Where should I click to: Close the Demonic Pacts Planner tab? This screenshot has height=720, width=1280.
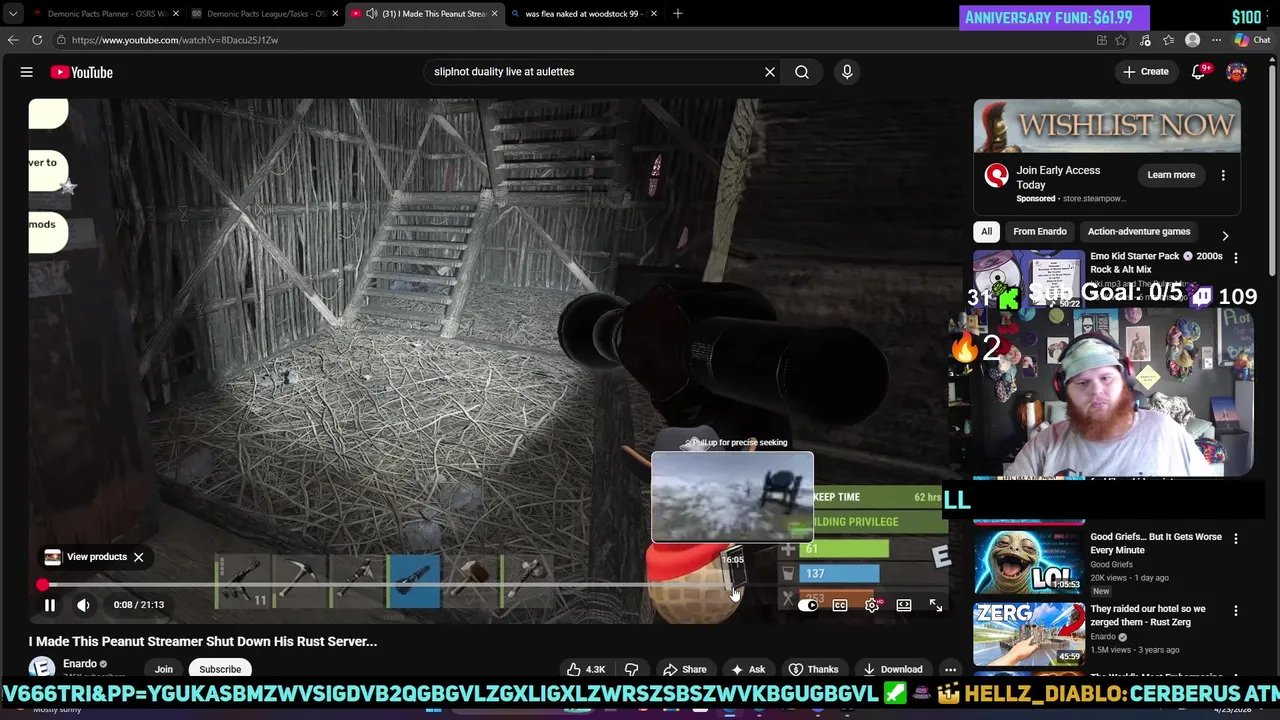[176, 14]
